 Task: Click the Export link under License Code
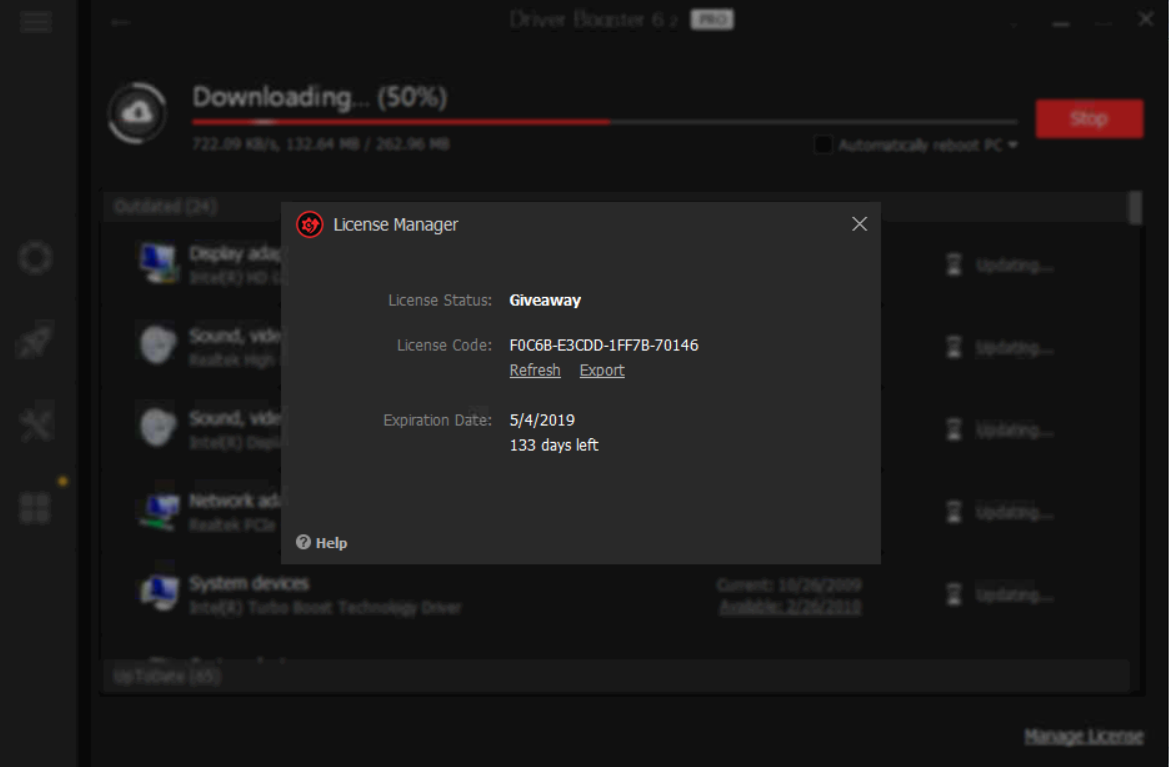(x=602, y=370)
